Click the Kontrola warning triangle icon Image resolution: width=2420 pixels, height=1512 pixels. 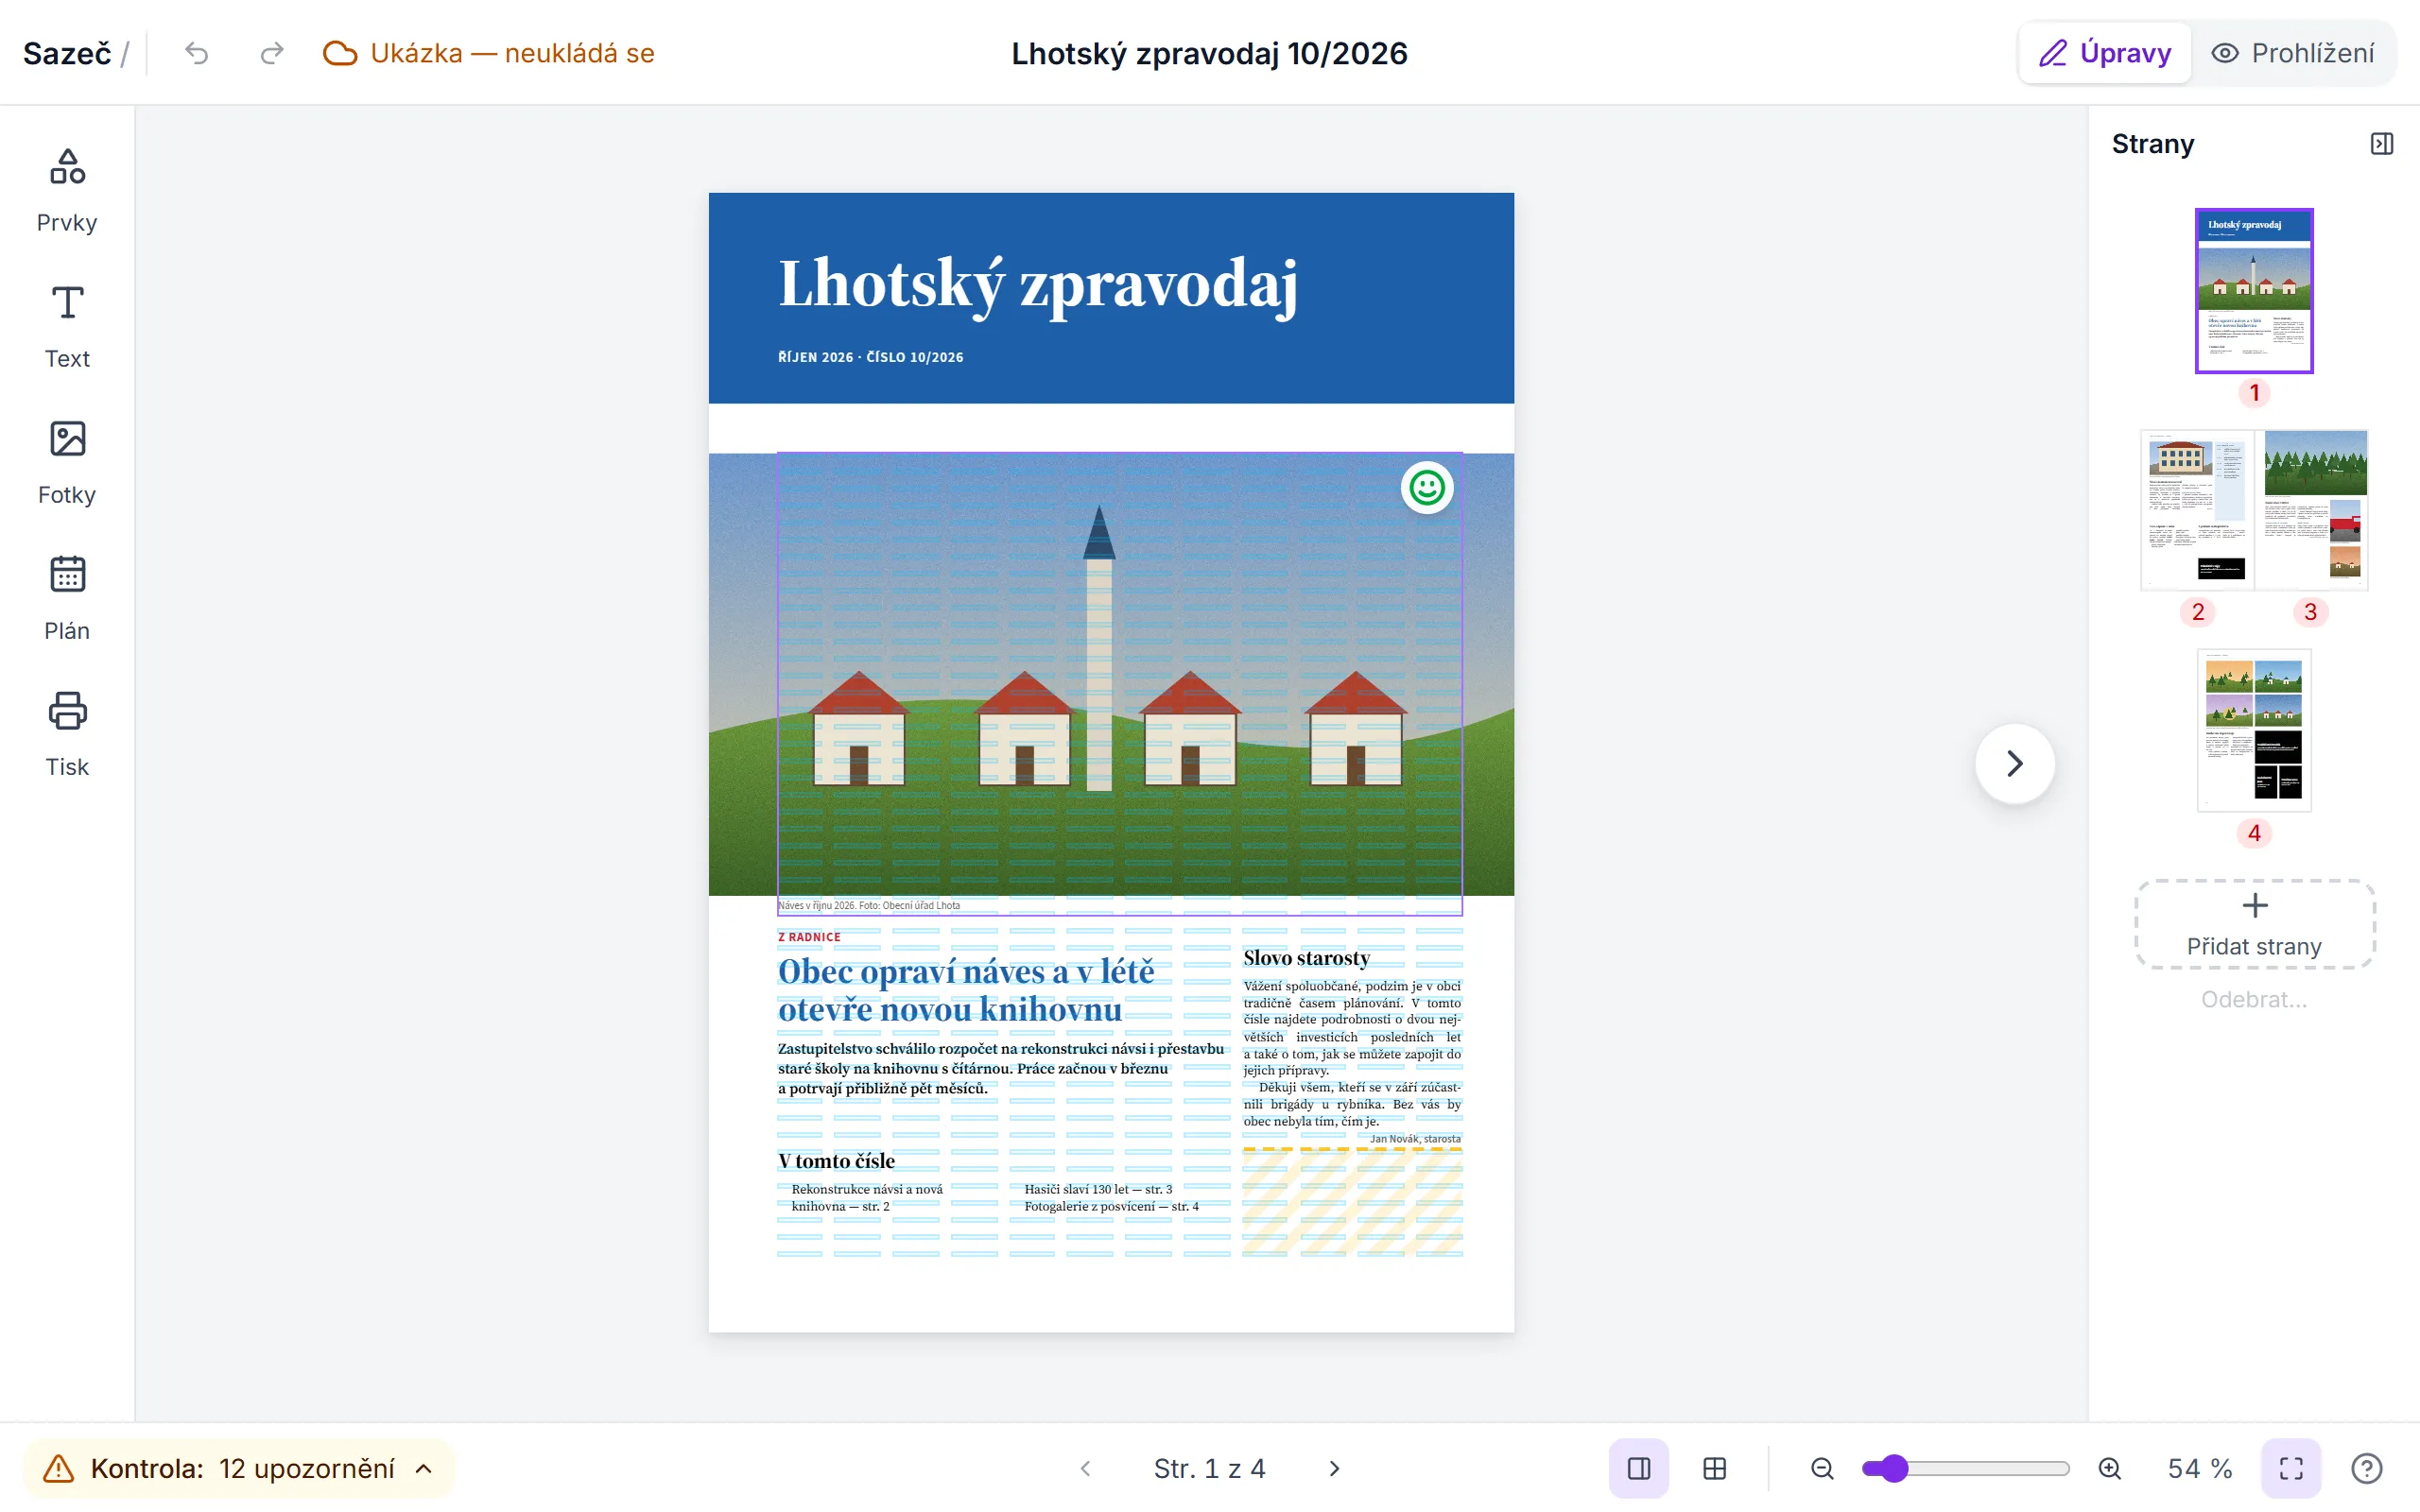(x=58, y=1468)
